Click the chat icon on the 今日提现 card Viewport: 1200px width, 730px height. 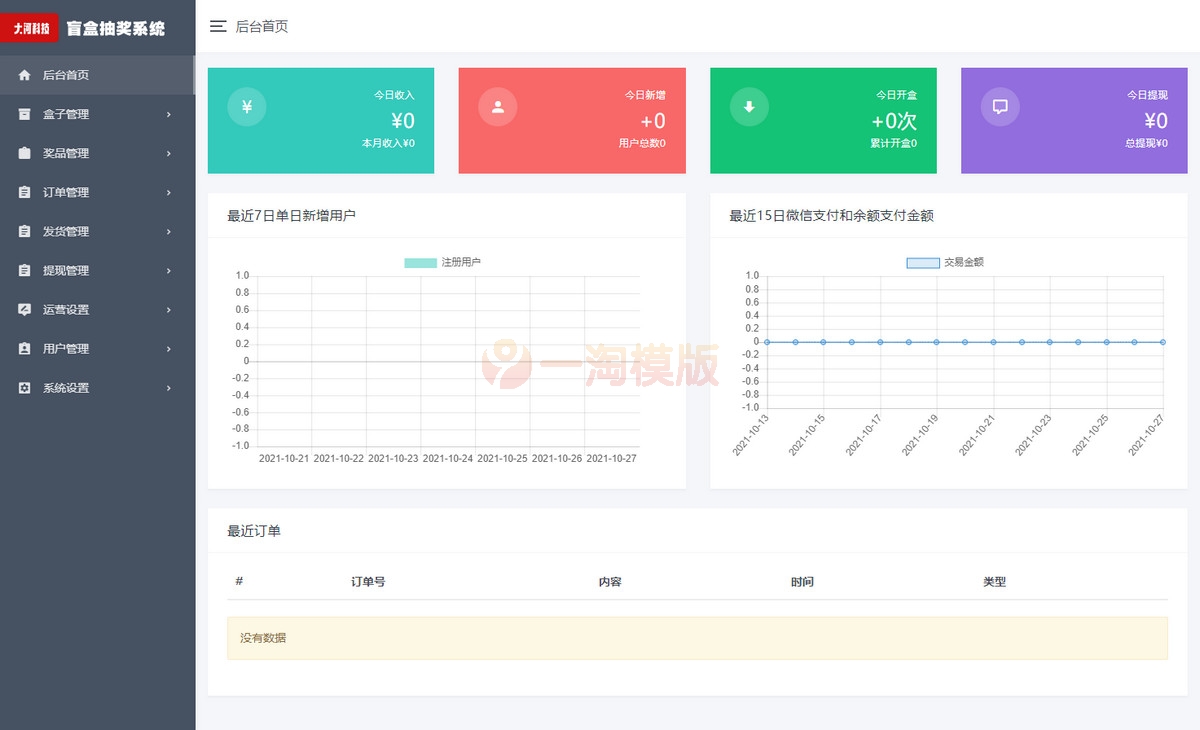click(999, 106)
